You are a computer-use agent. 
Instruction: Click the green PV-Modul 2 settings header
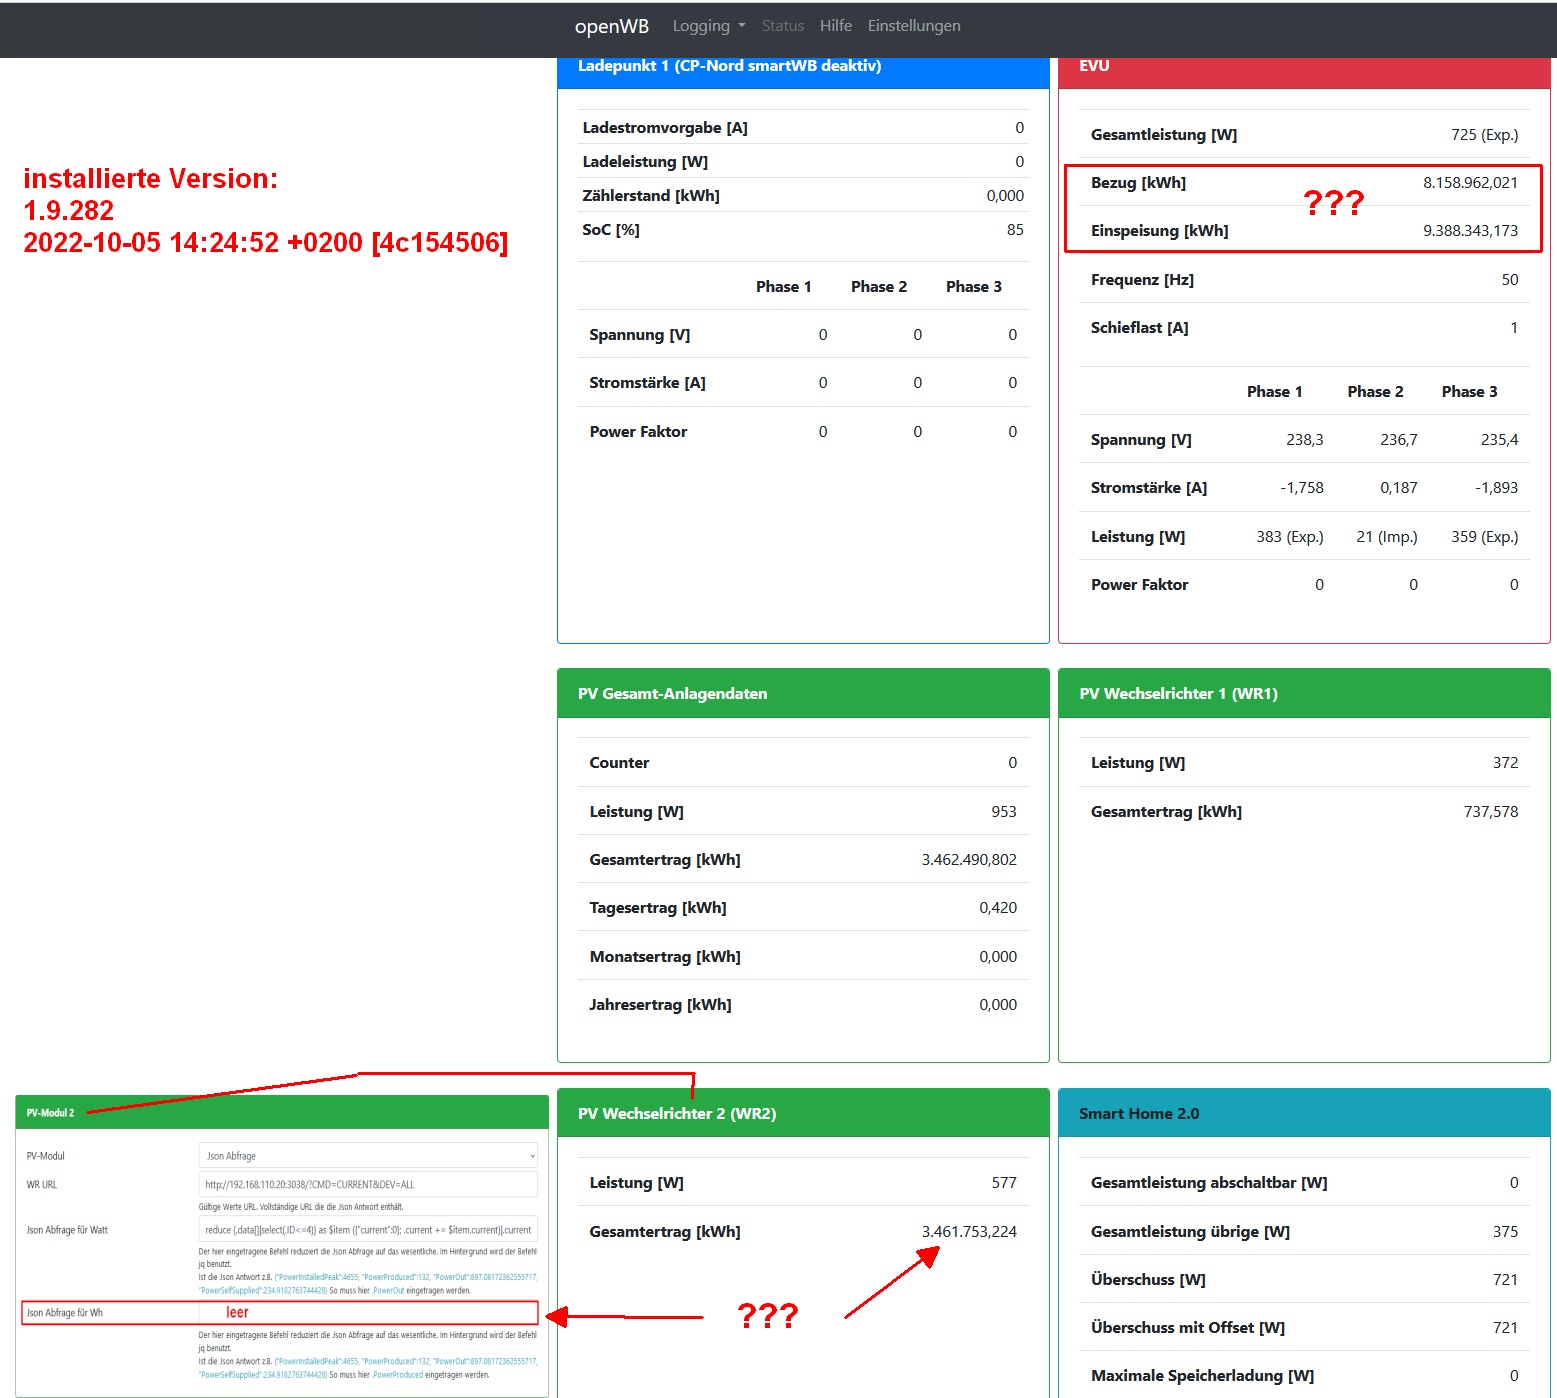(x=281, y=1113)
